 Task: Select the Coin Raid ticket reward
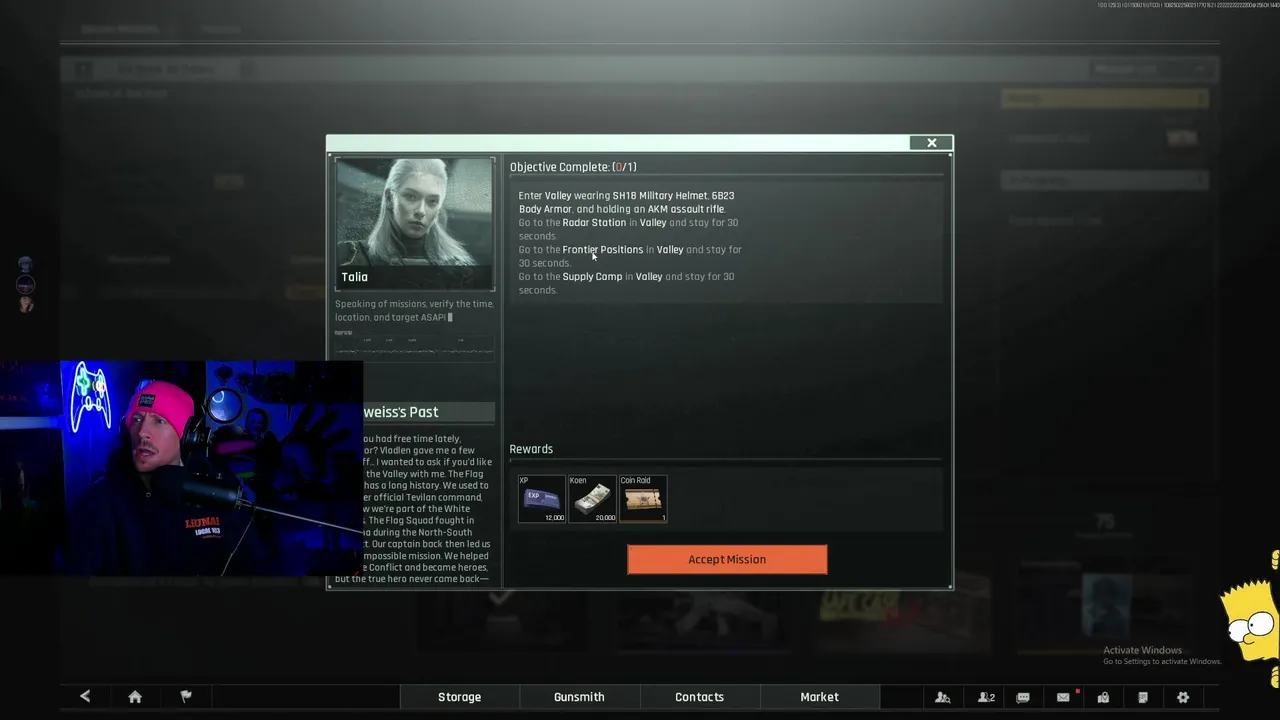[643, 499]
